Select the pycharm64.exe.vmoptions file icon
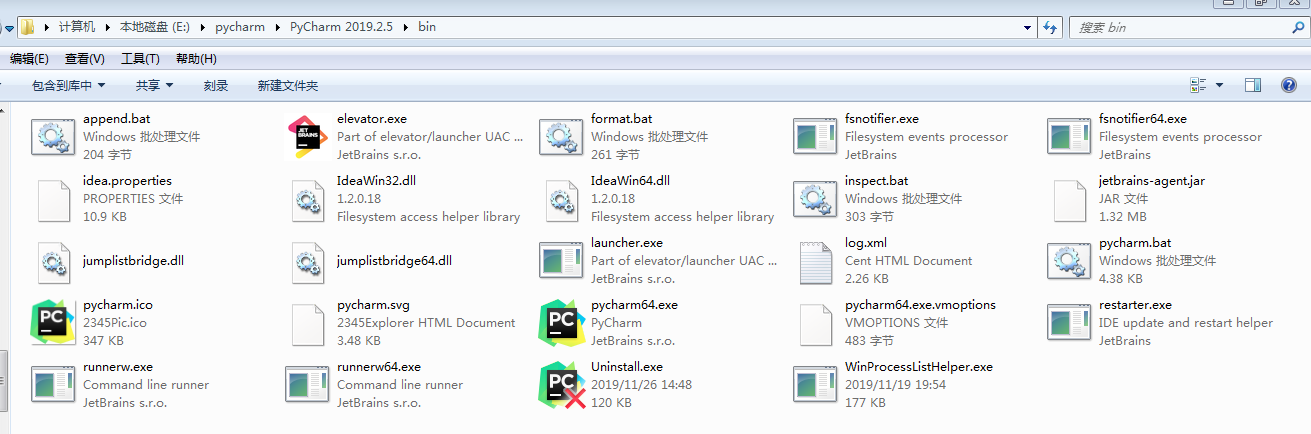 point(814,323)
